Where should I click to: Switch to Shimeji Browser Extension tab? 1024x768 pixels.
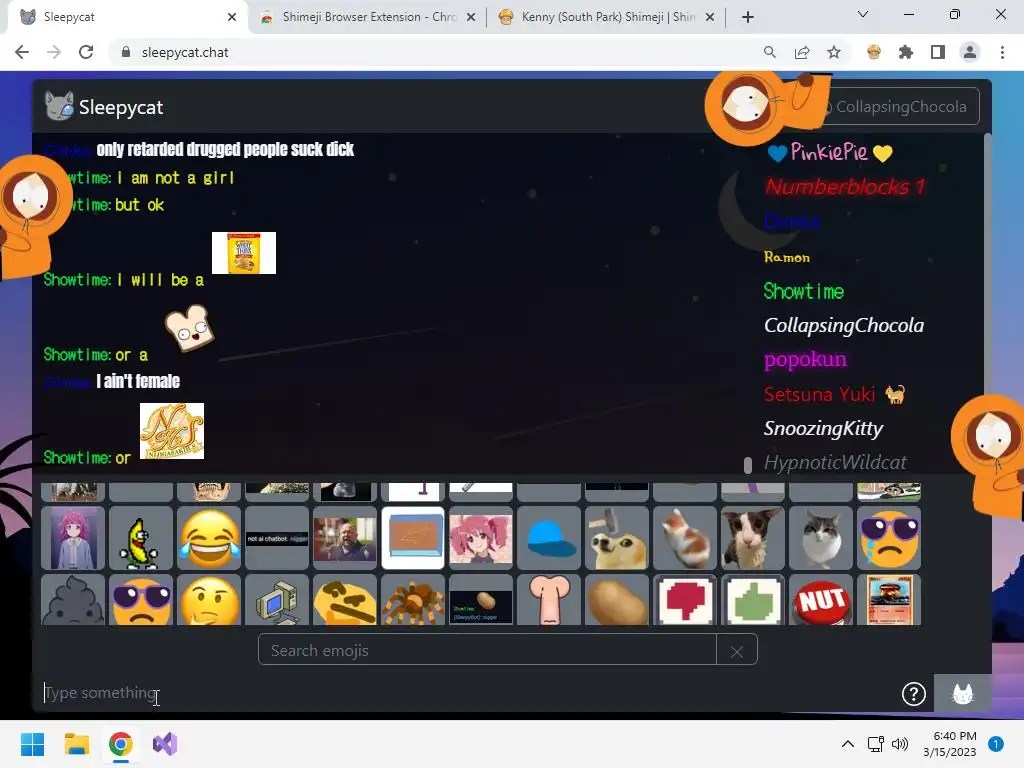click(366, 17)
